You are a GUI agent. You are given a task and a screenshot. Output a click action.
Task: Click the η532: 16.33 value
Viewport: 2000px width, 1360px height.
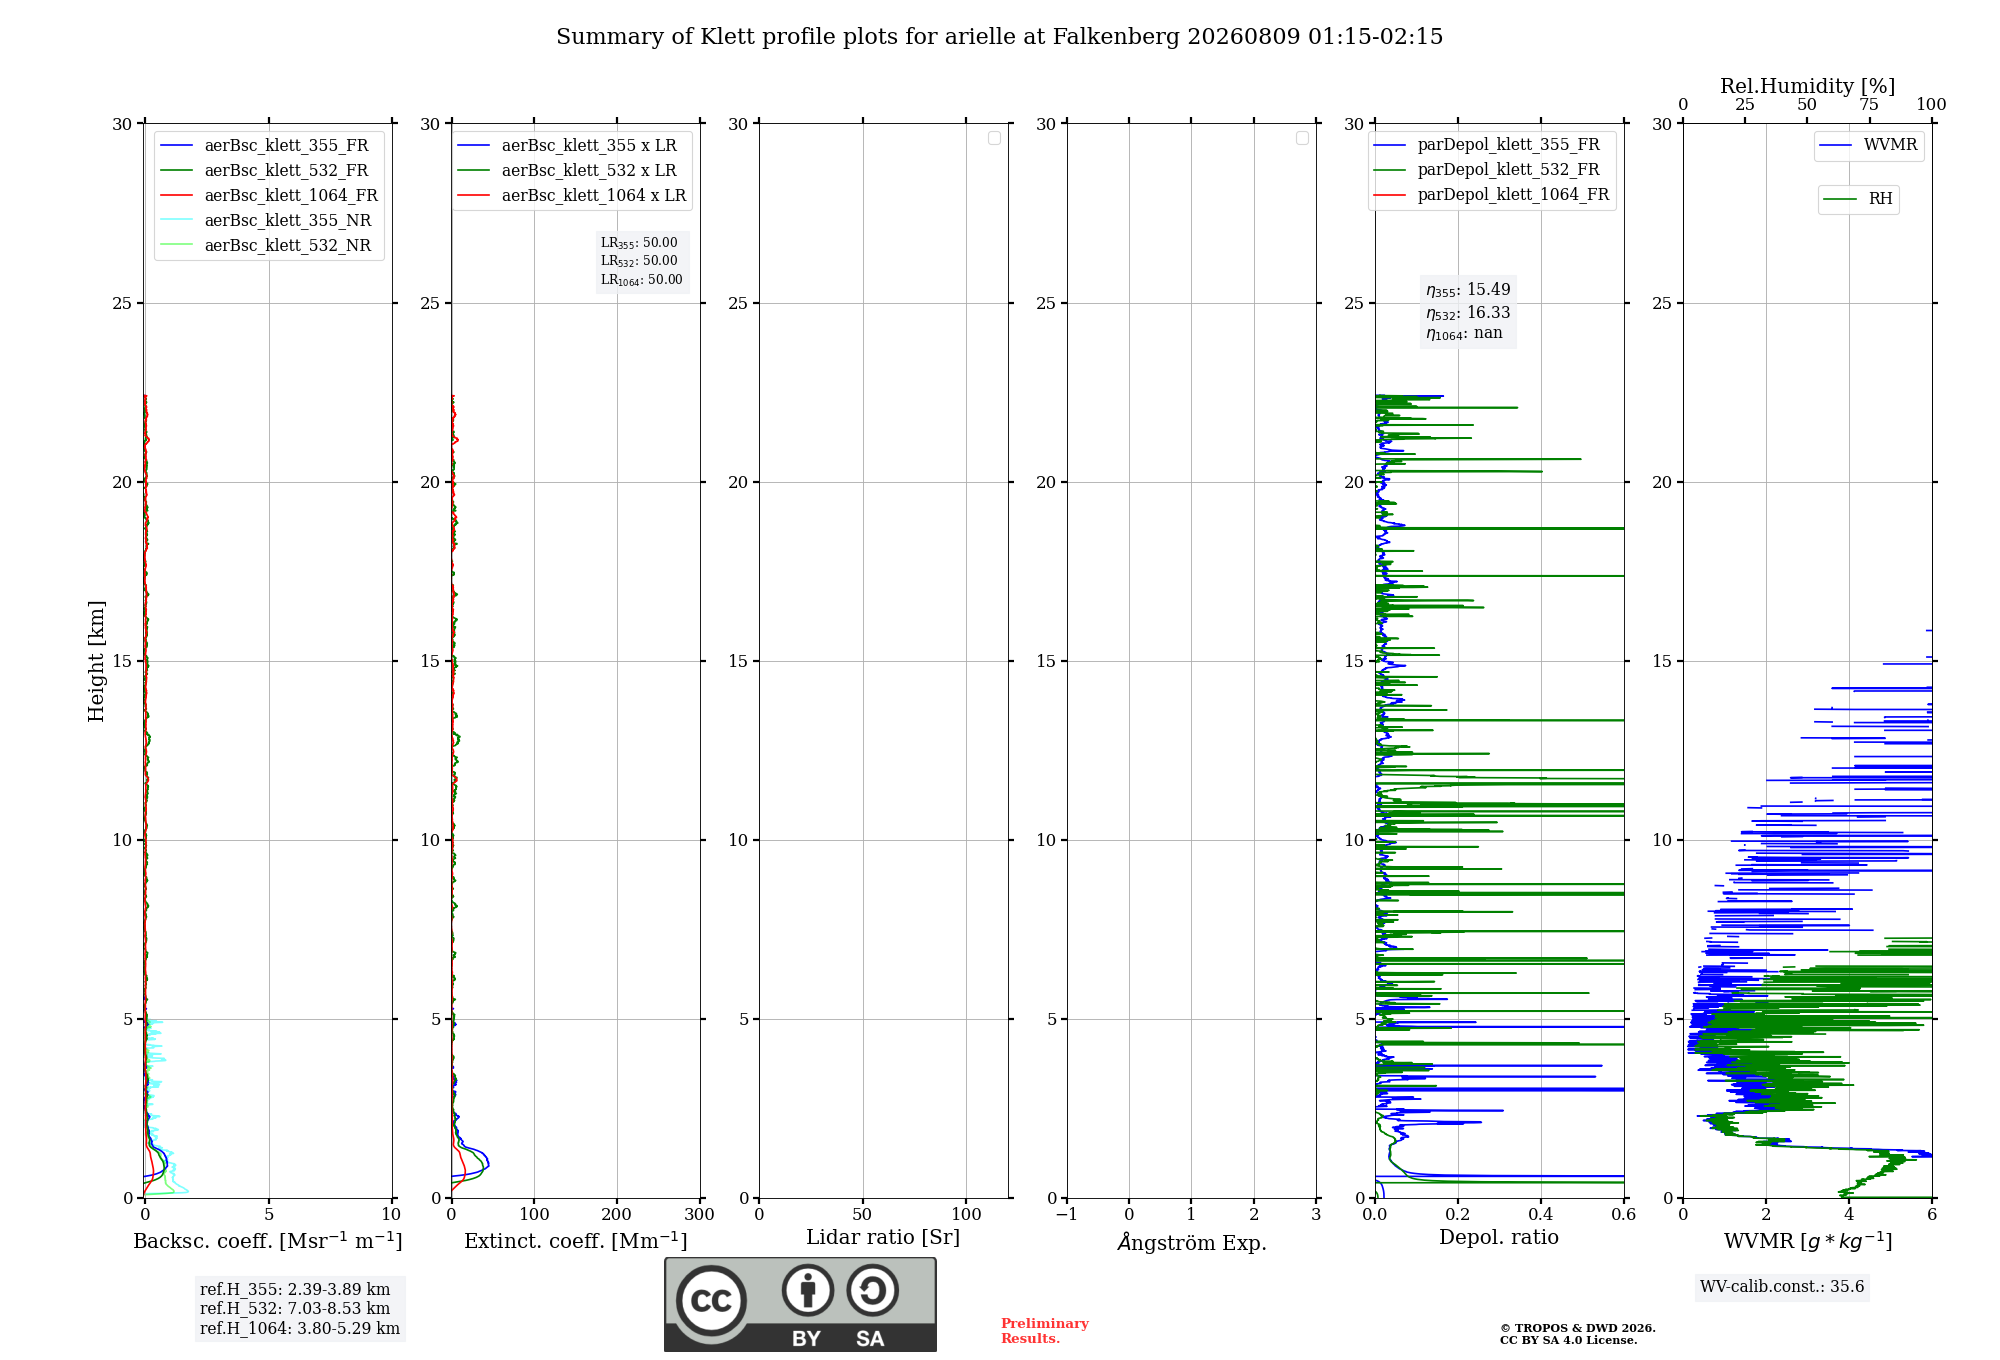tap(1468, 313)
